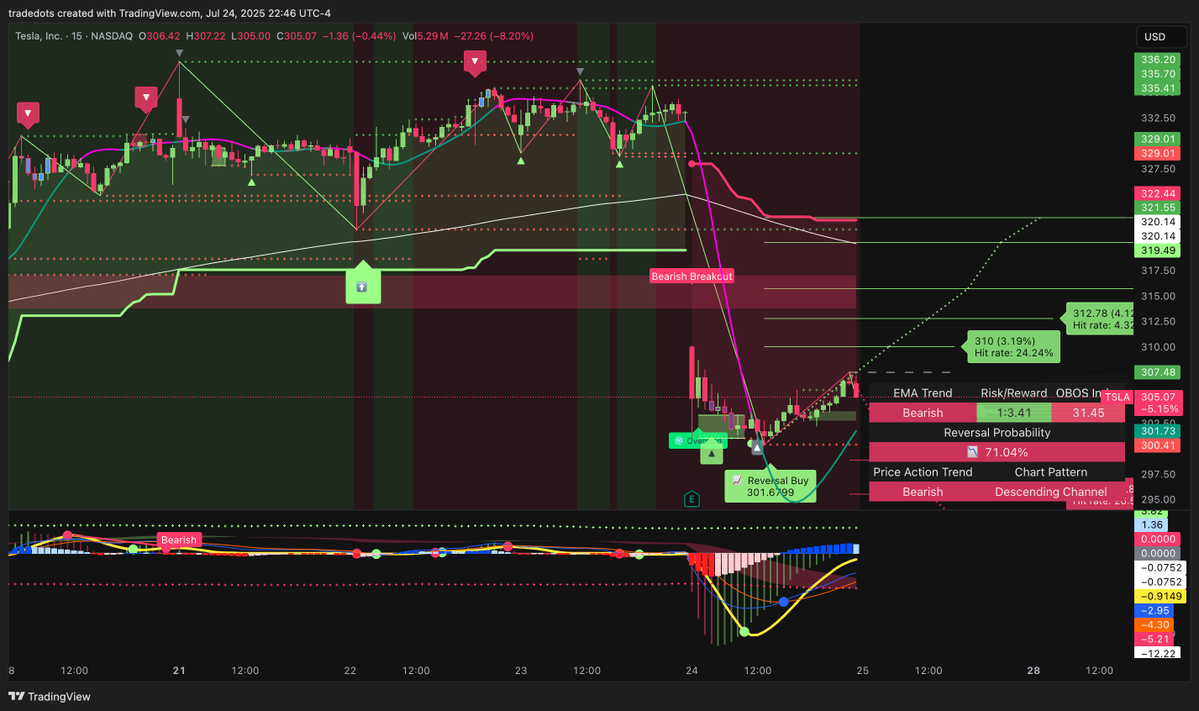Image resolution: width=1199 pixels, height=711 pixels.
Task: Click the red 329.01 price label
Action: 1158,154
